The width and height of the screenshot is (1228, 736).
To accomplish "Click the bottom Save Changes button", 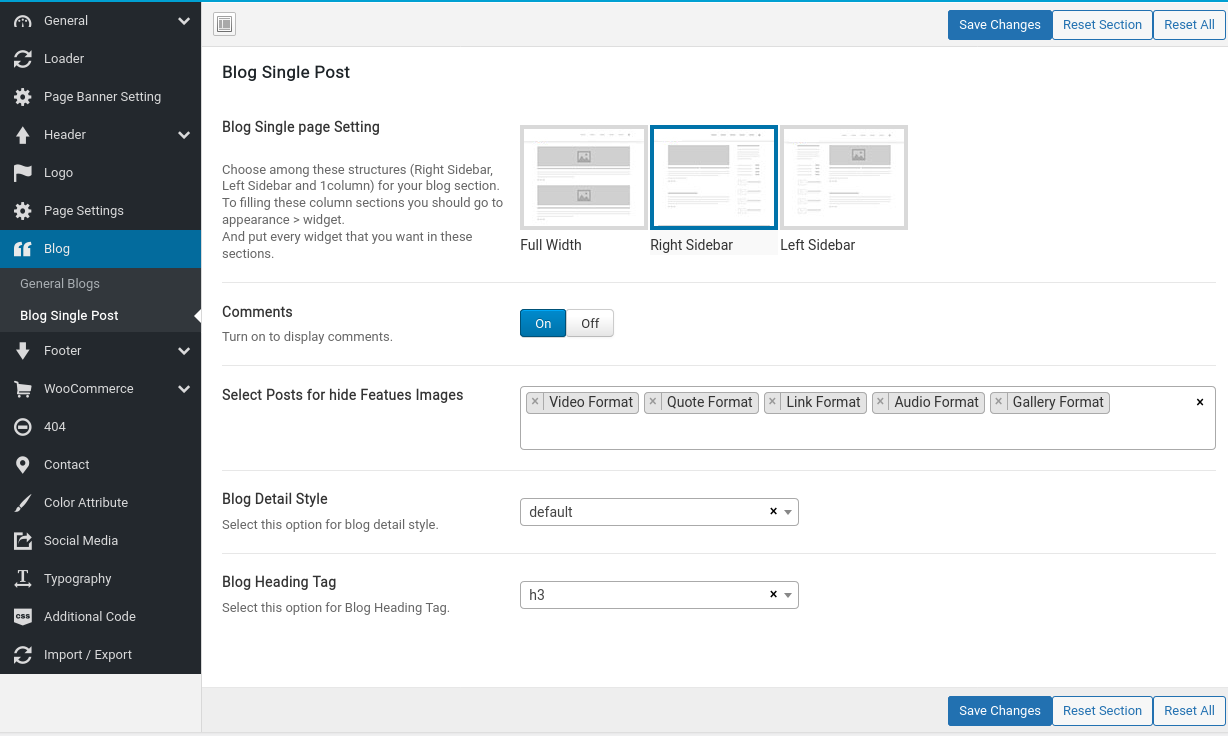I will pyautogui.click(x=1000, y=711).
